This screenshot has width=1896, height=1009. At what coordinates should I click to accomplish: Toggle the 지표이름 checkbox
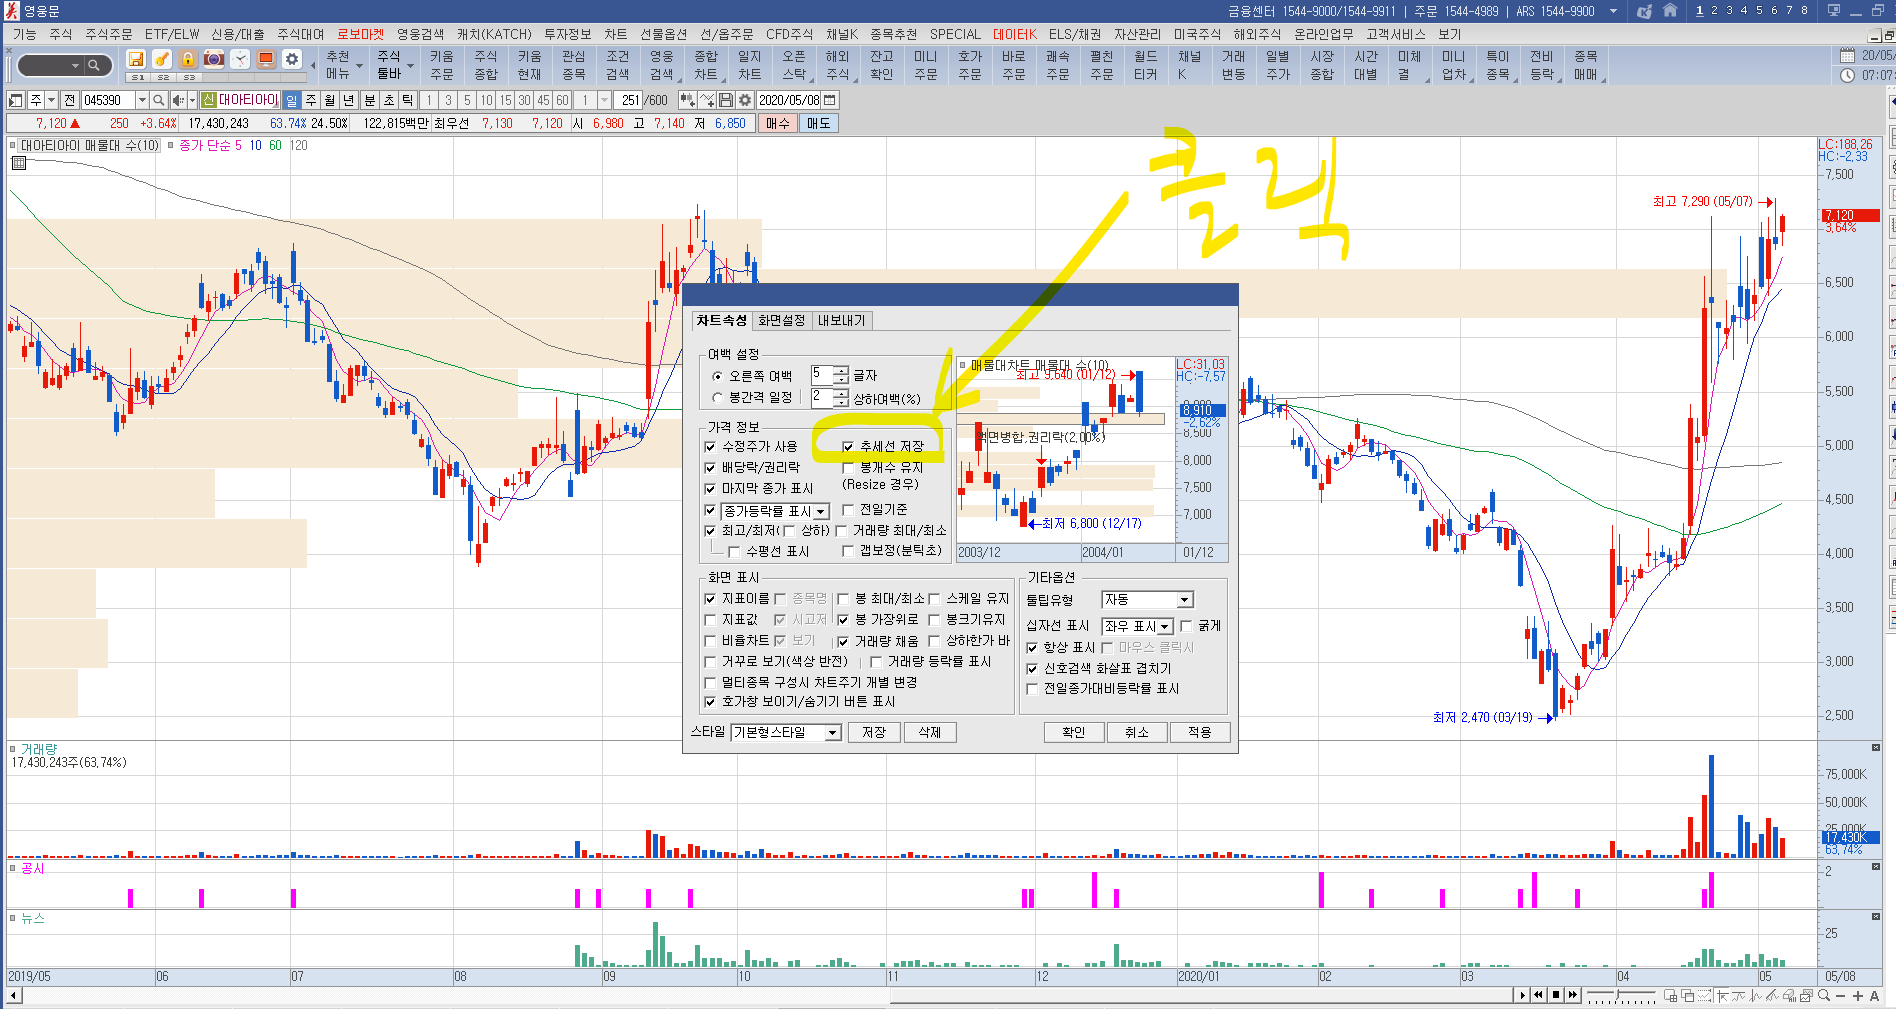click(710, 599)
